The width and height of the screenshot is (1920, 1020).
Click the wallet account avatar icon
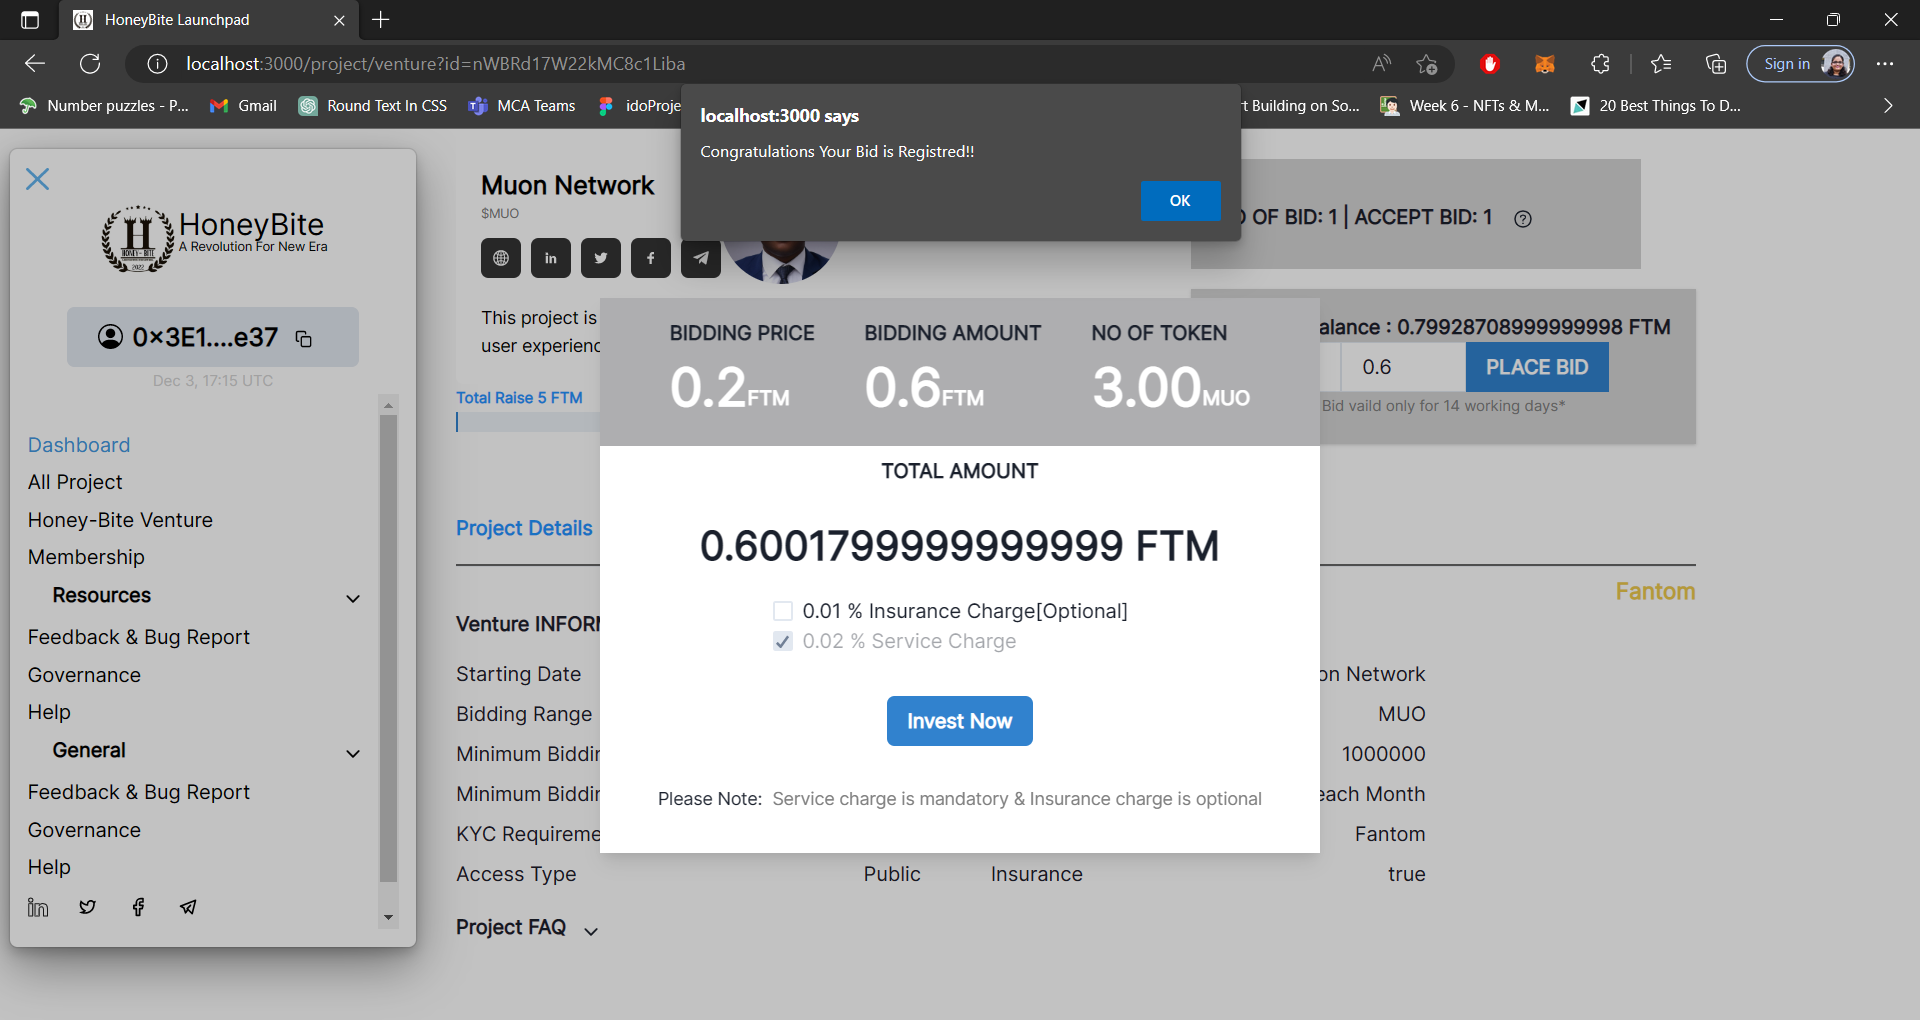pyautogui.click(x=110, y=337)
